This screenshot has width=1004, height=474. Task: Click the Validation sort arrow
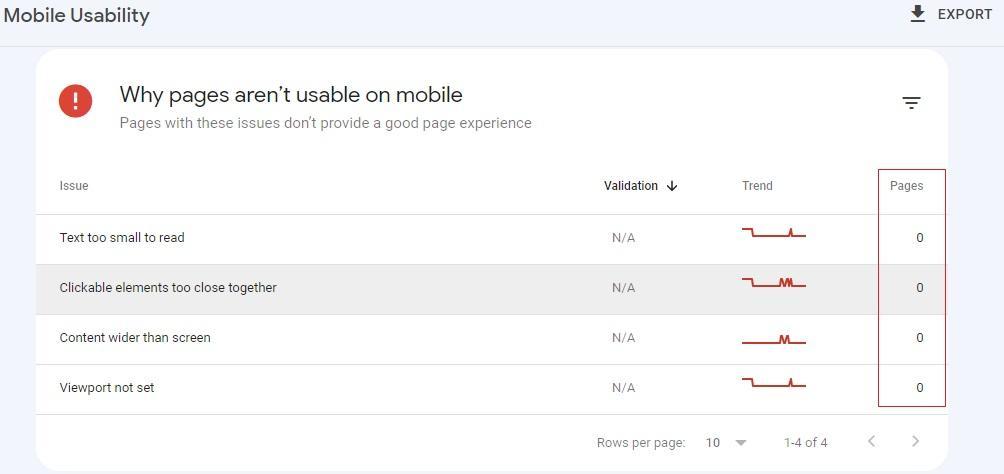[x=672, y=186]
